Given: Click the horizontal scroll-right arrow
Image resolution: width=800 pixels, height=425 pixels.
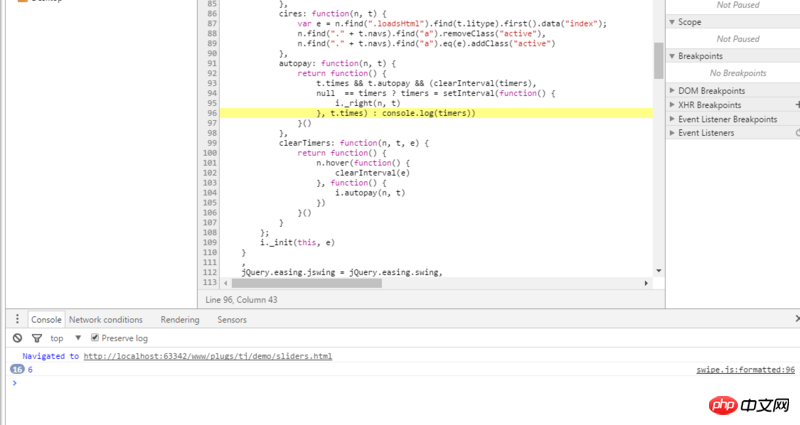Looking at the screenshot, I should pyautogui.click(x=646, y=283).
